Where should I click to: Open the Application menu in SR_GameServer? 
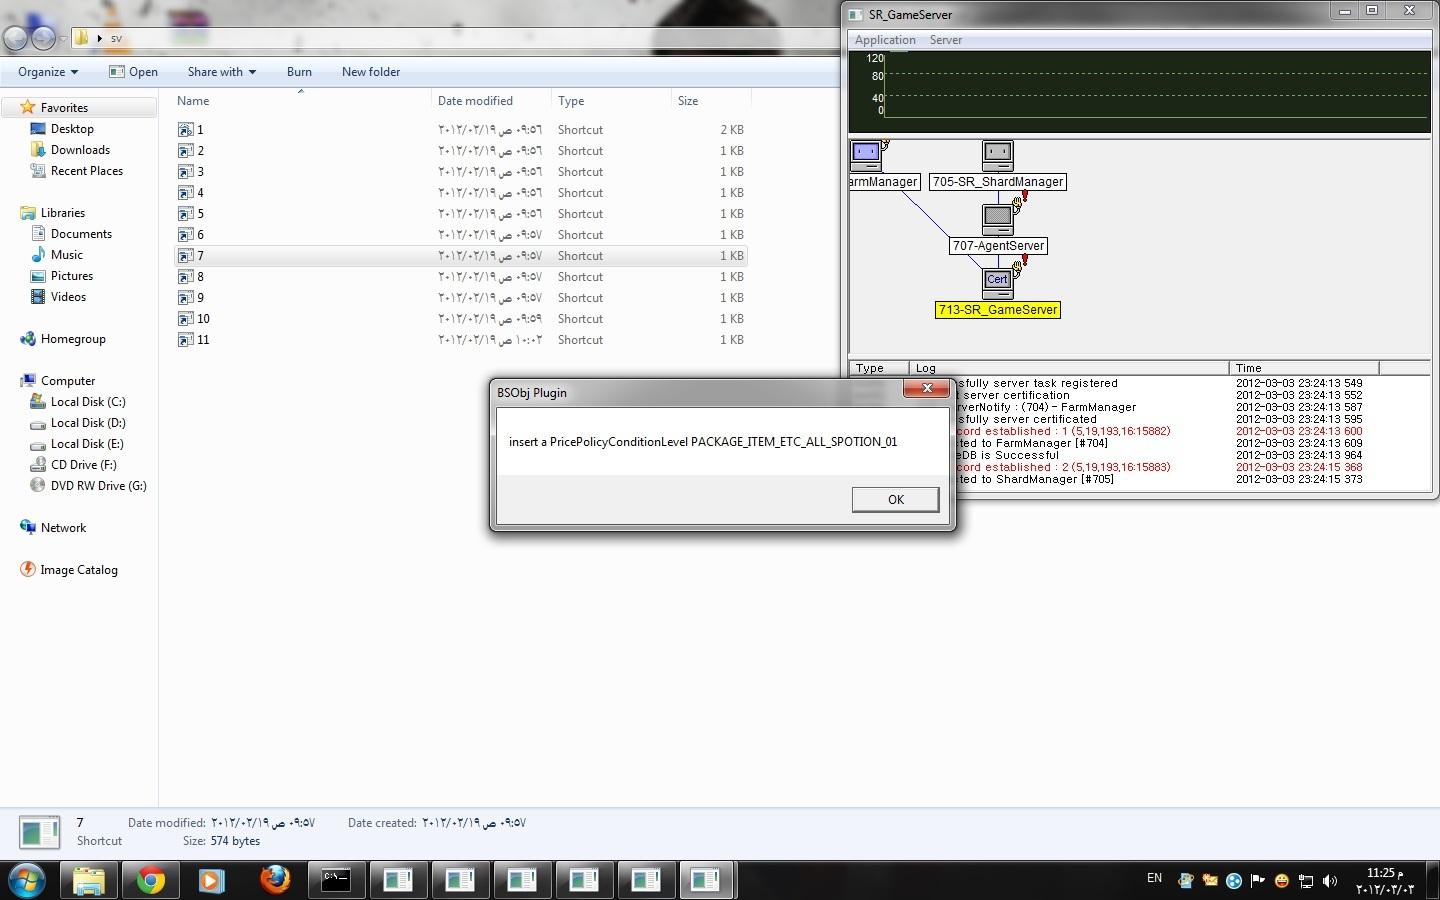(885, 40)
